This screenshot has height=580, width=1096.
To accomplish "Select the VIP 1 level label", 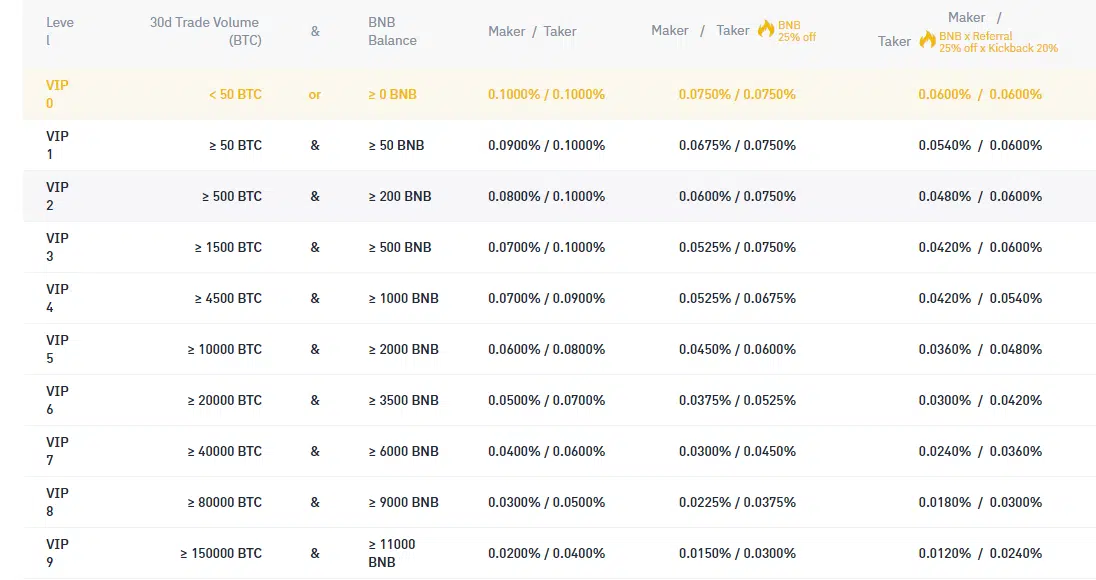I will pyautogui.click(x=57, y=145).
